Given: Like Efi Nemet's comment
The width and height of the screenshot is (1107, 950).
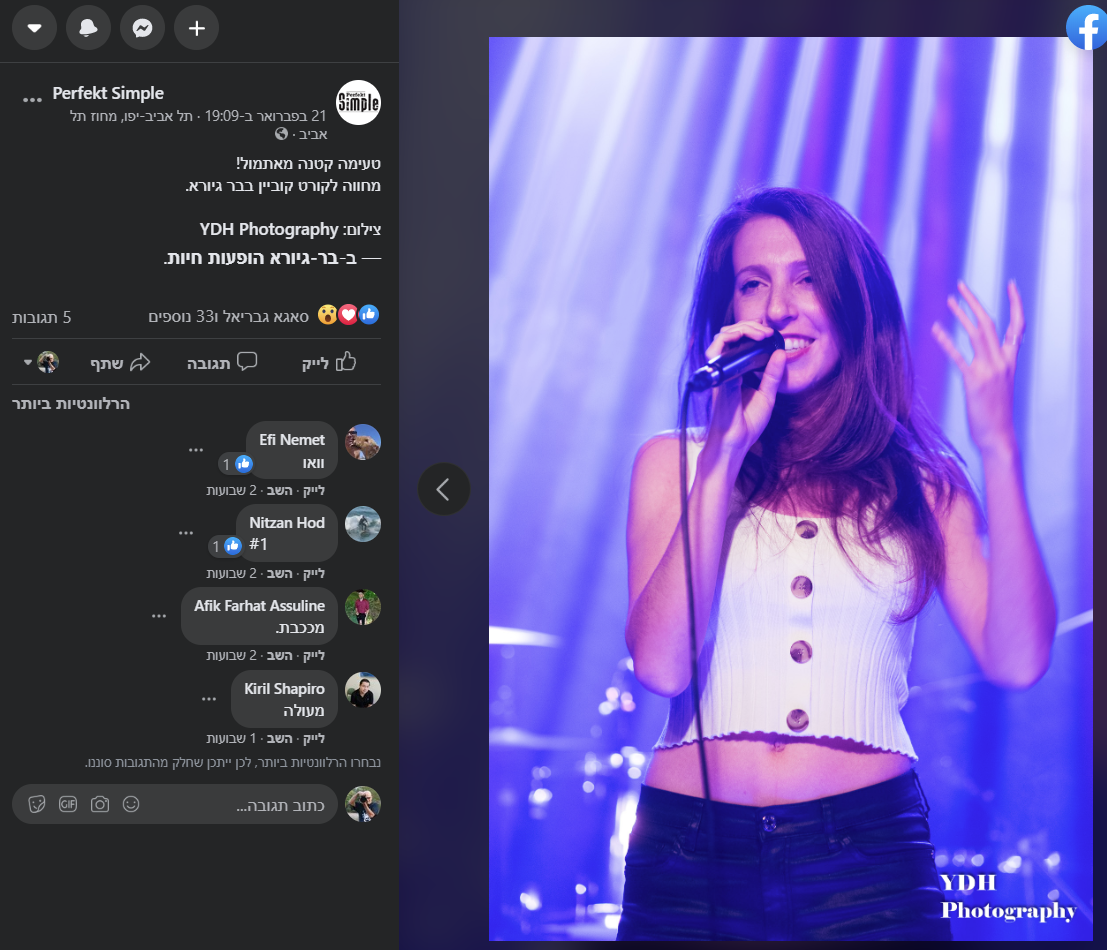Looking at the screenshot, I should tap(313, 491).
